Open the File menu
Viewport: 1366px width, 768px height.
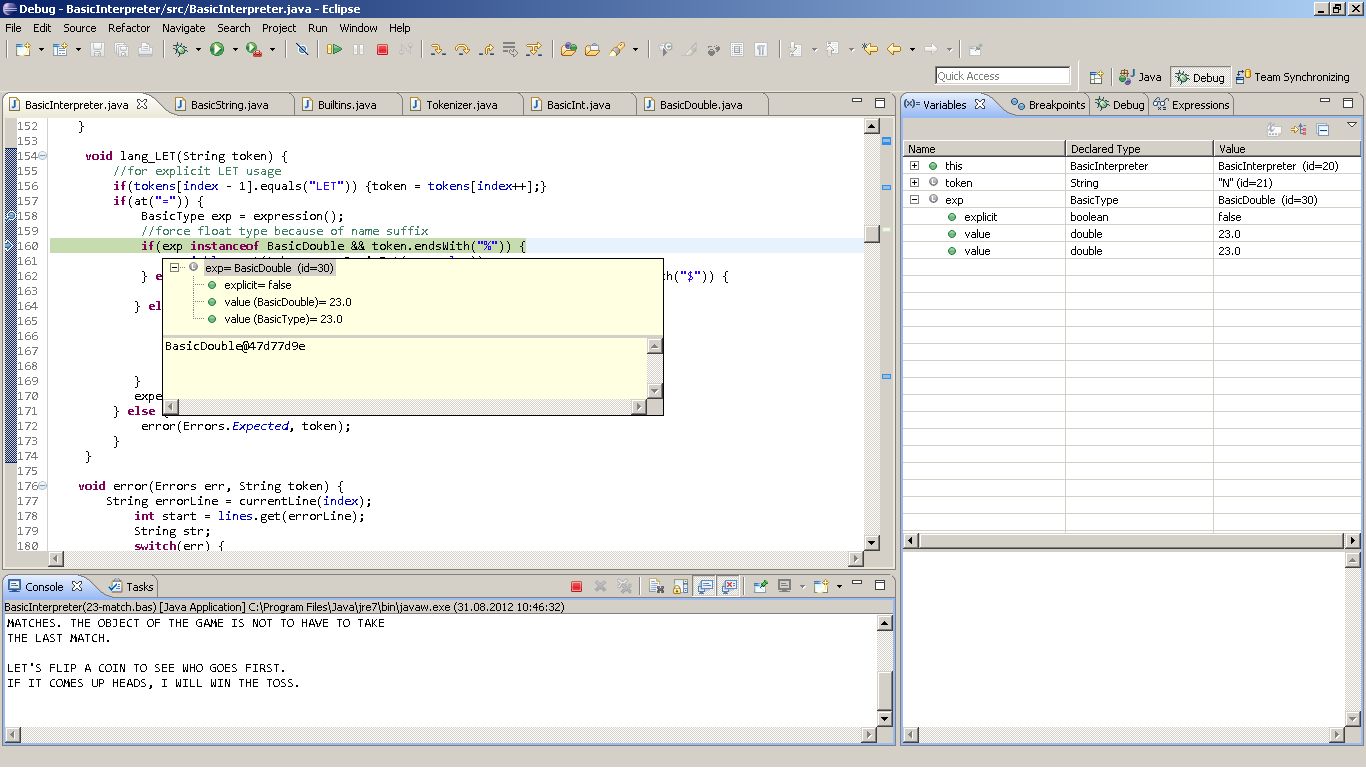[x=13, y=28]
